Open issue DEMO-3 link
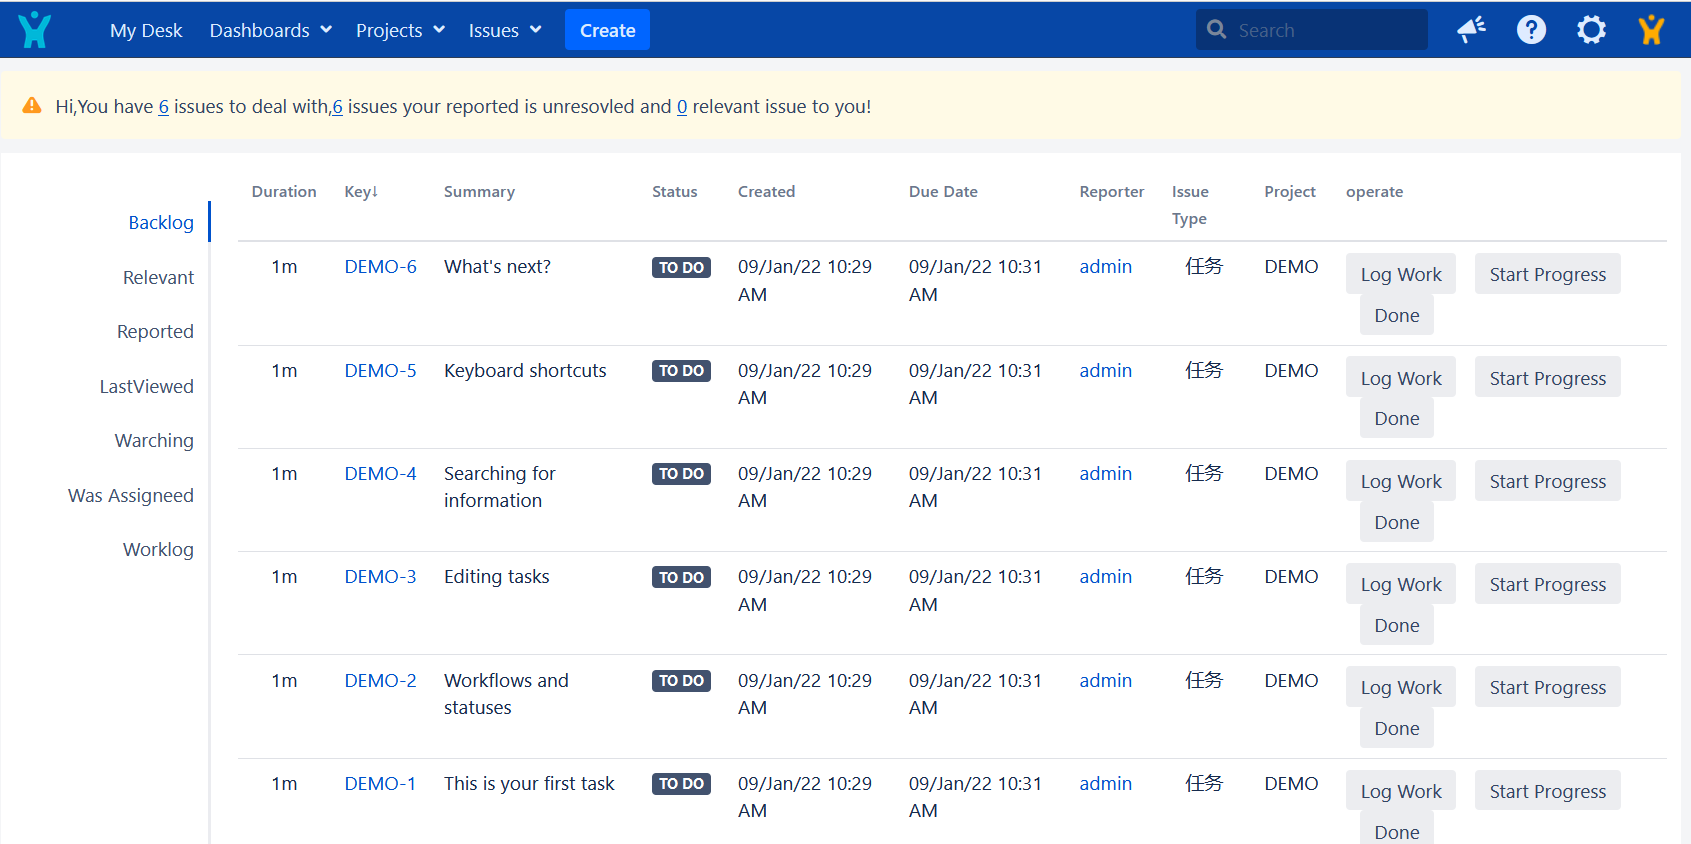The image size is (1691, 844). point(380,576)
